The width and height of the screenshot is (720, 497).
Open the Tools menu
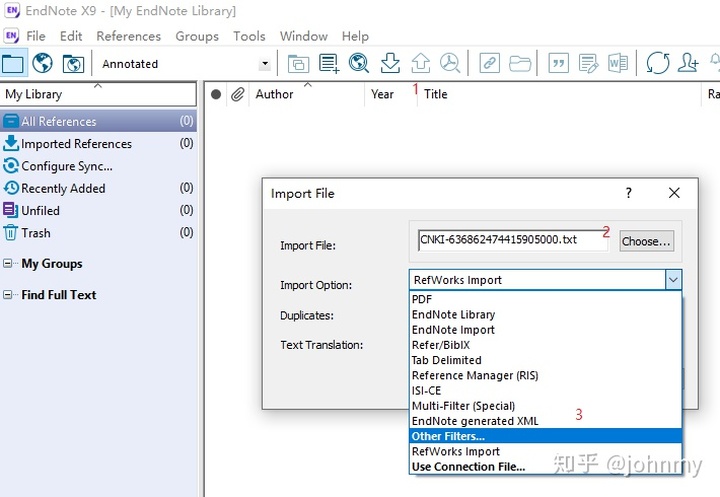point(249,36)
